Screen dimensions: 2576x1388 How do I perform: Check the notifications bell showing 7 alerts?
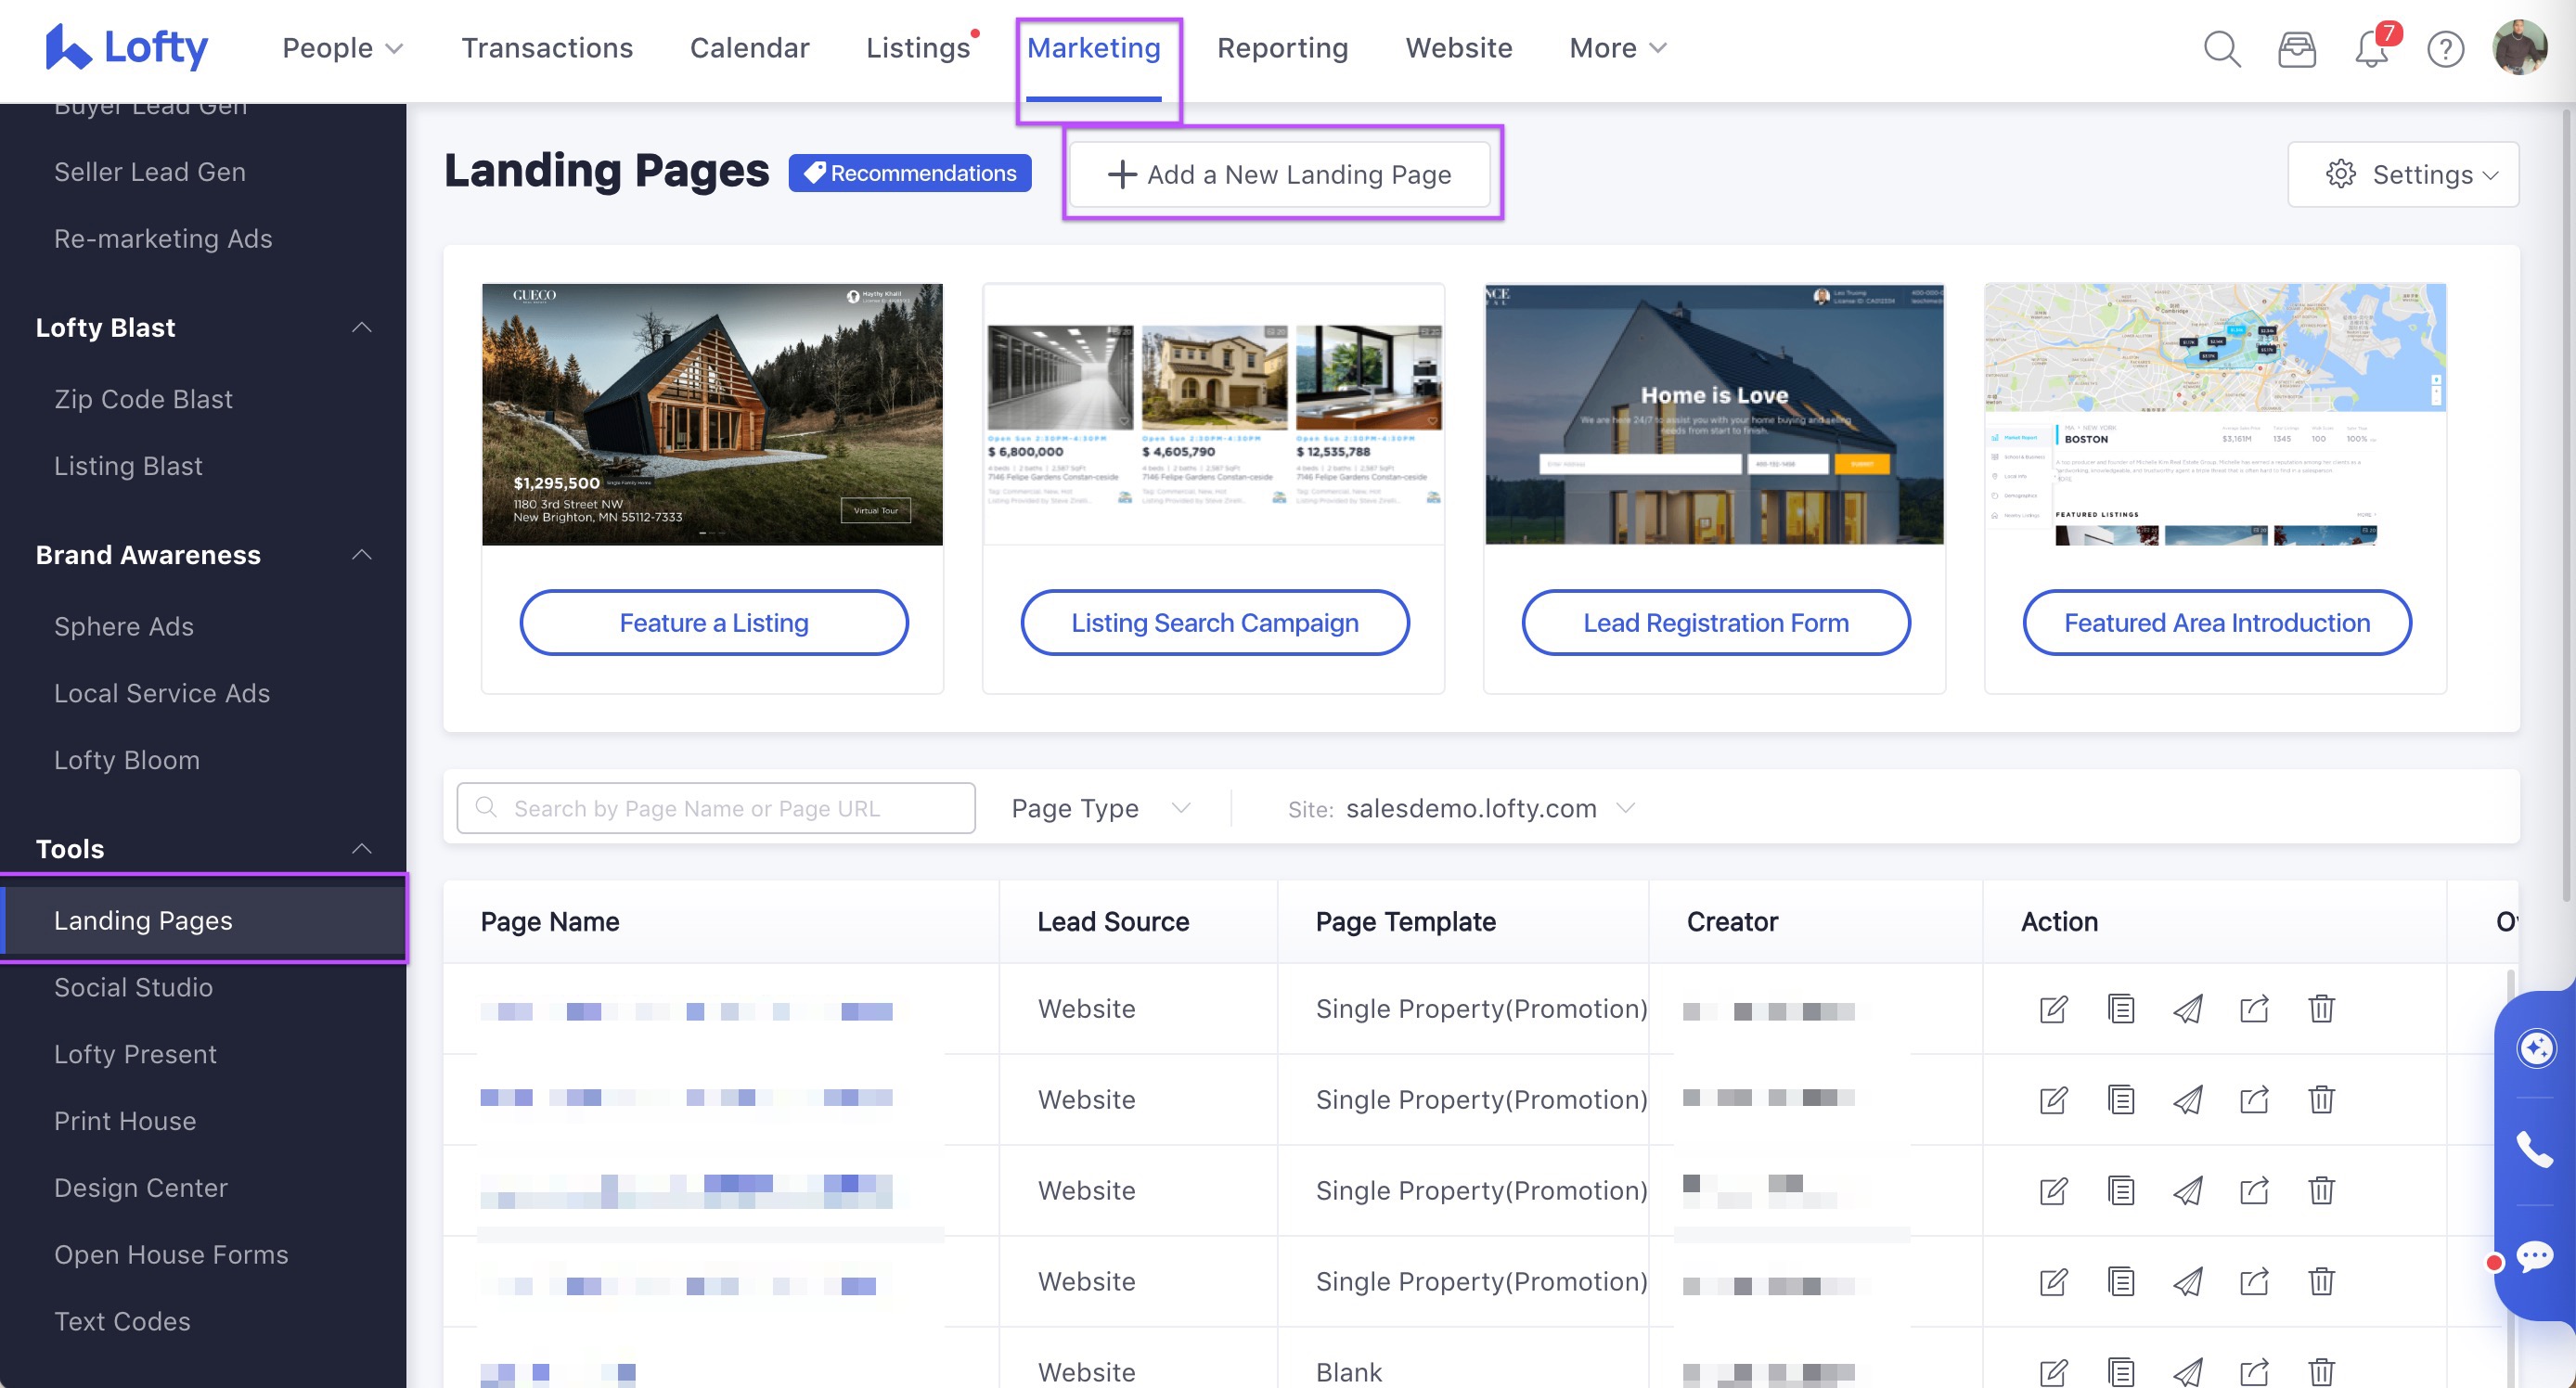(x=2372, y=48)
